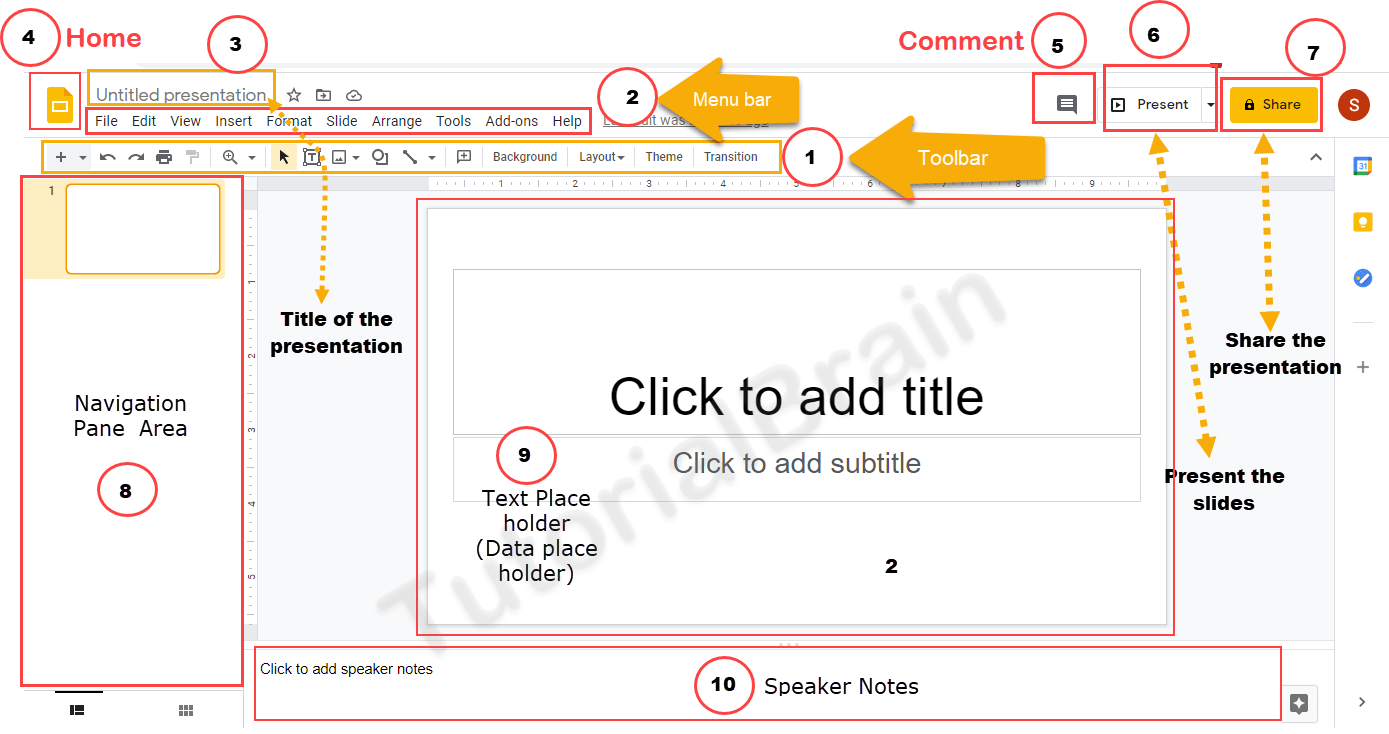
Task: Open the Layout dropdown
Action: tap(600, 157)
